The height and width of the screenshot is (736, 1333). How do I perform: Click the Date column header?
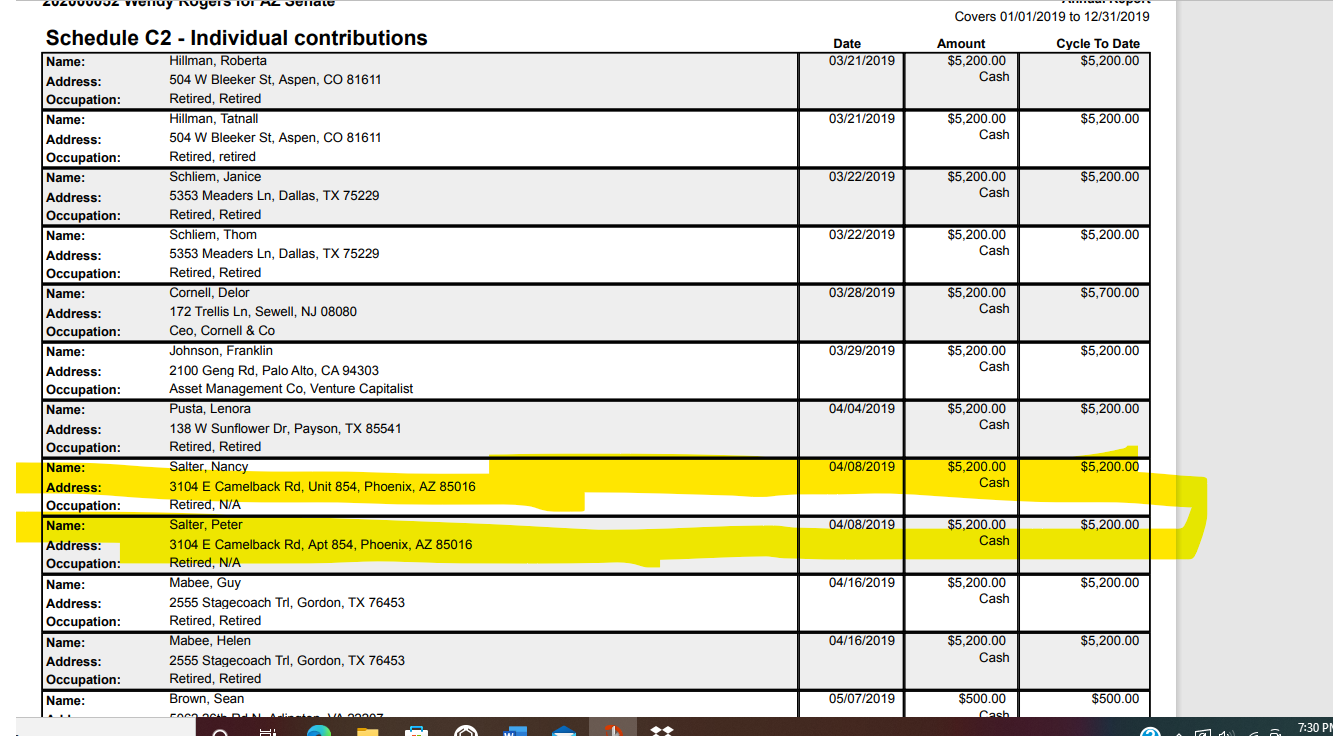point(847,44)
